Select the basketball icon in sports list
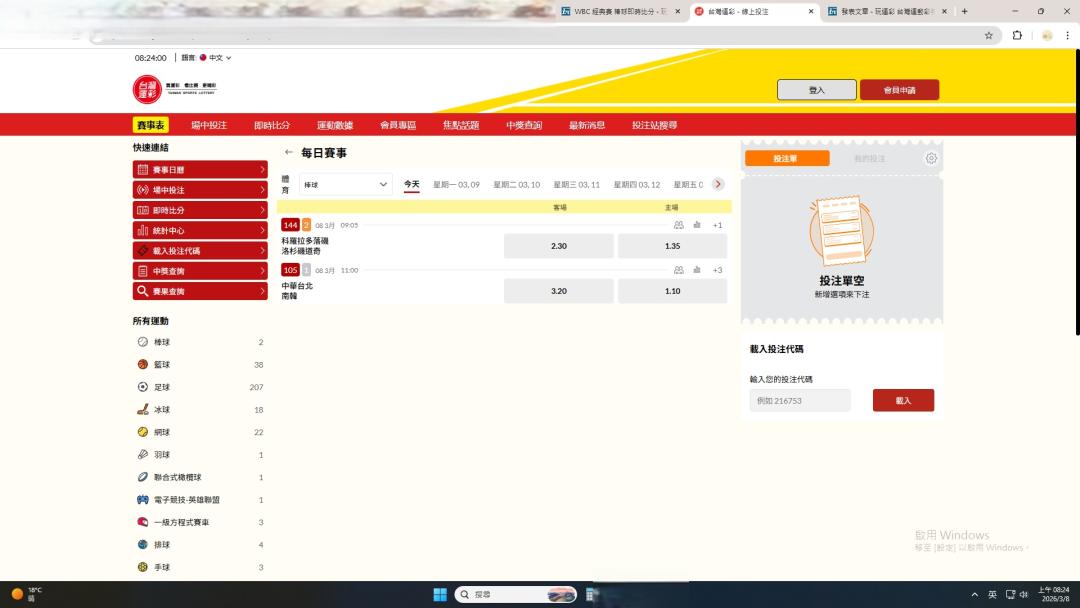 point(142,365)
